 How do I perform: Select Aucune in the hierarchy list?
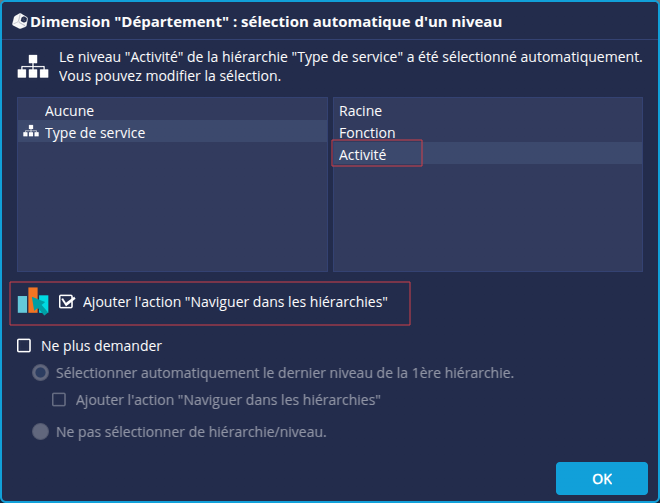(69, 111)
